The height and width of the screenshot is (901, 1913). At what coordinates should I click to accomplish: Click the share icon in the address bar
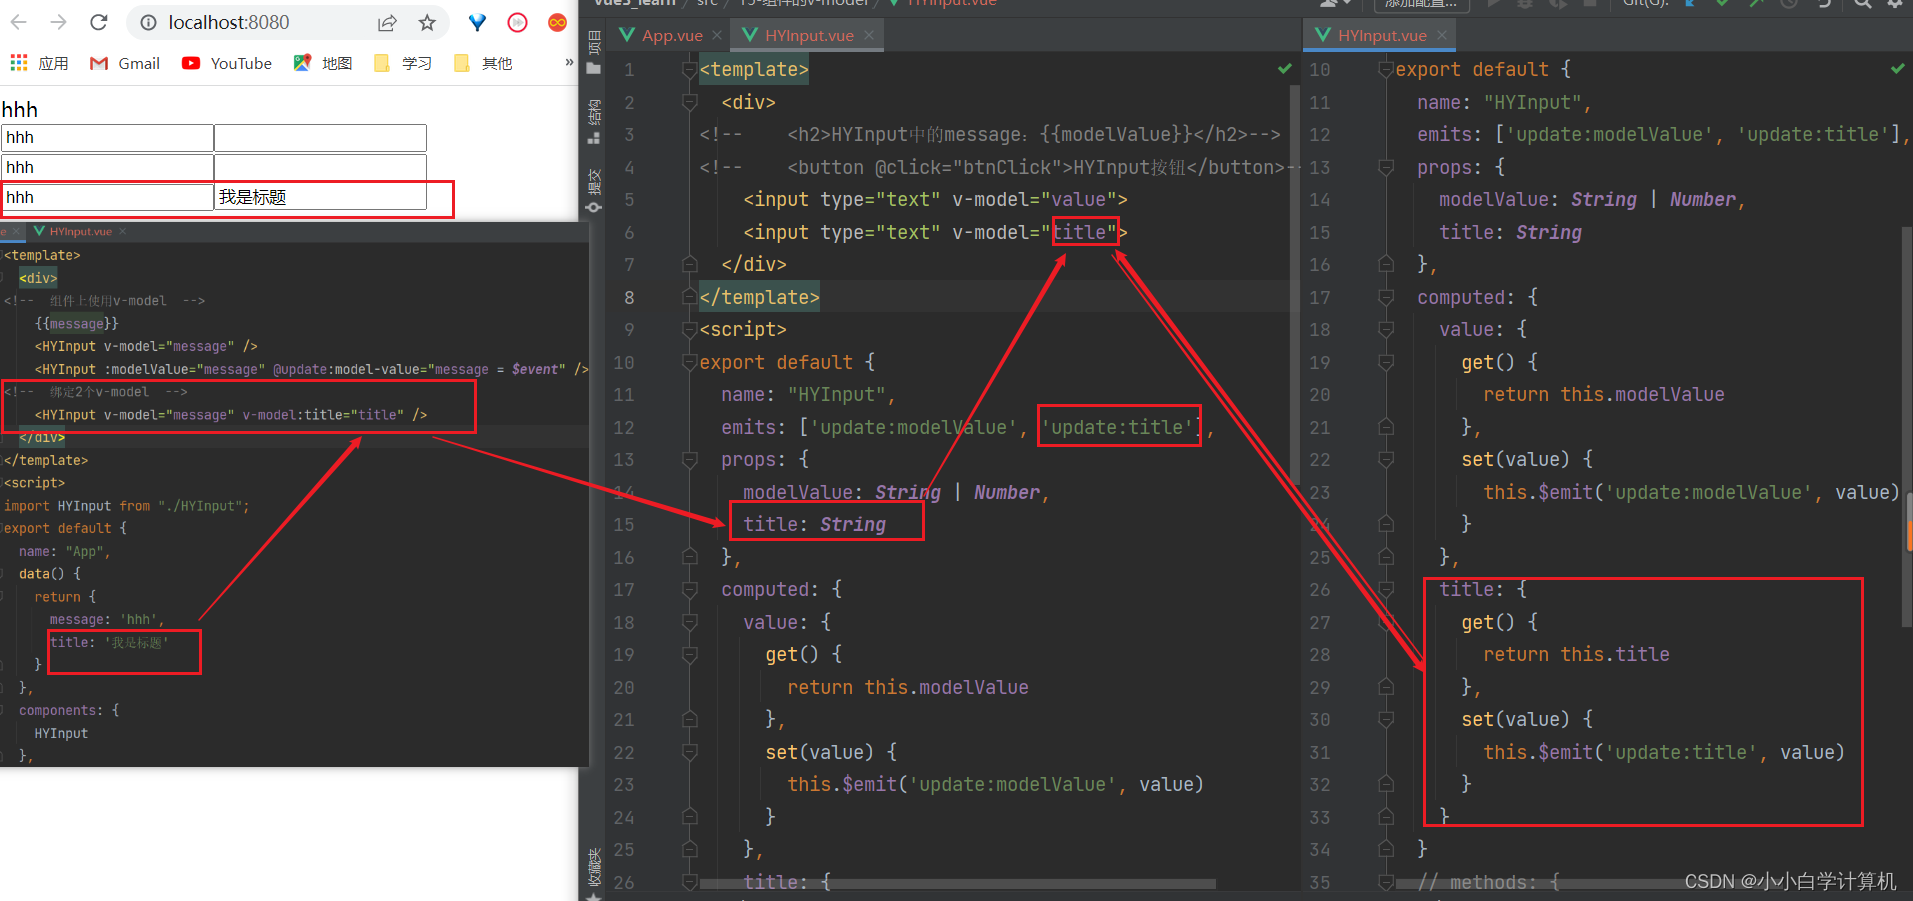pos(387,23)
